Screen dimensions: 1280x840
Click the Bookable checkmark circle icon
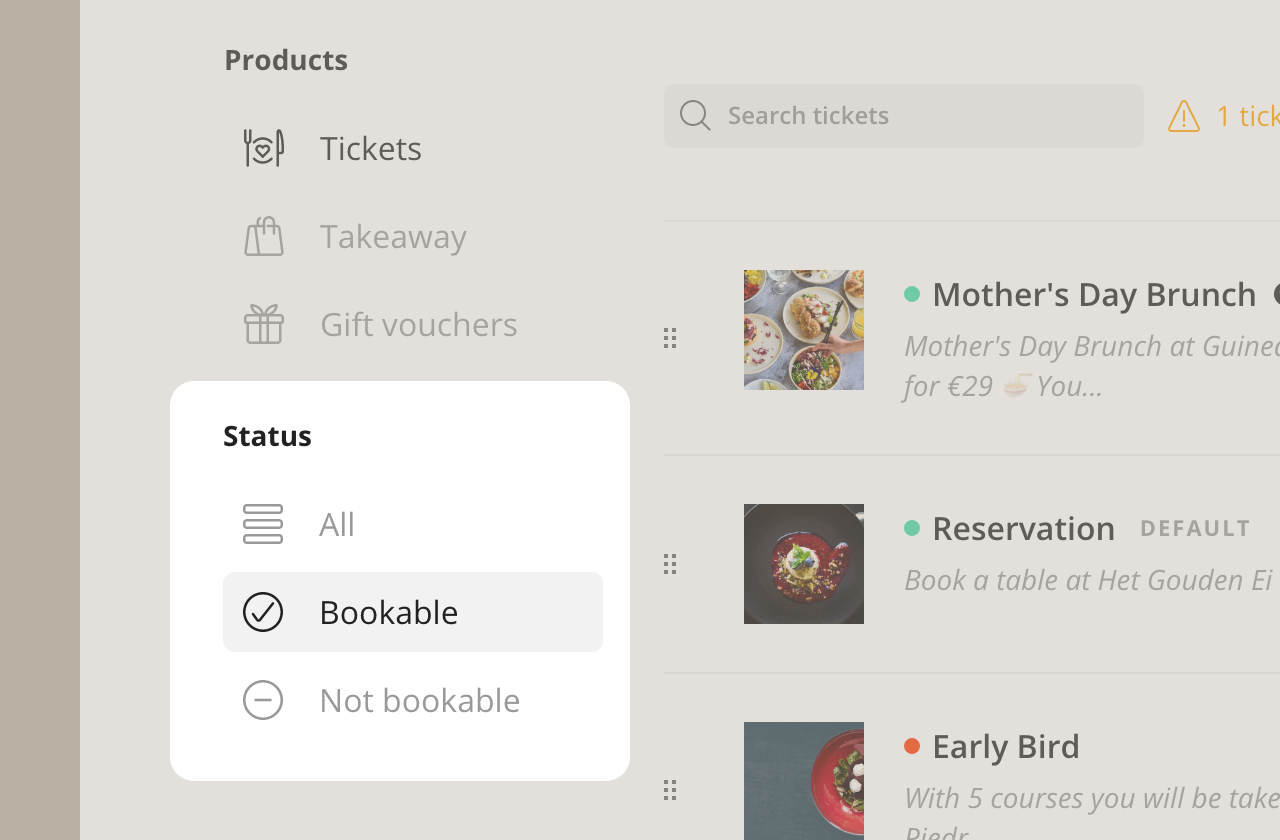click(x=263, y=612)
